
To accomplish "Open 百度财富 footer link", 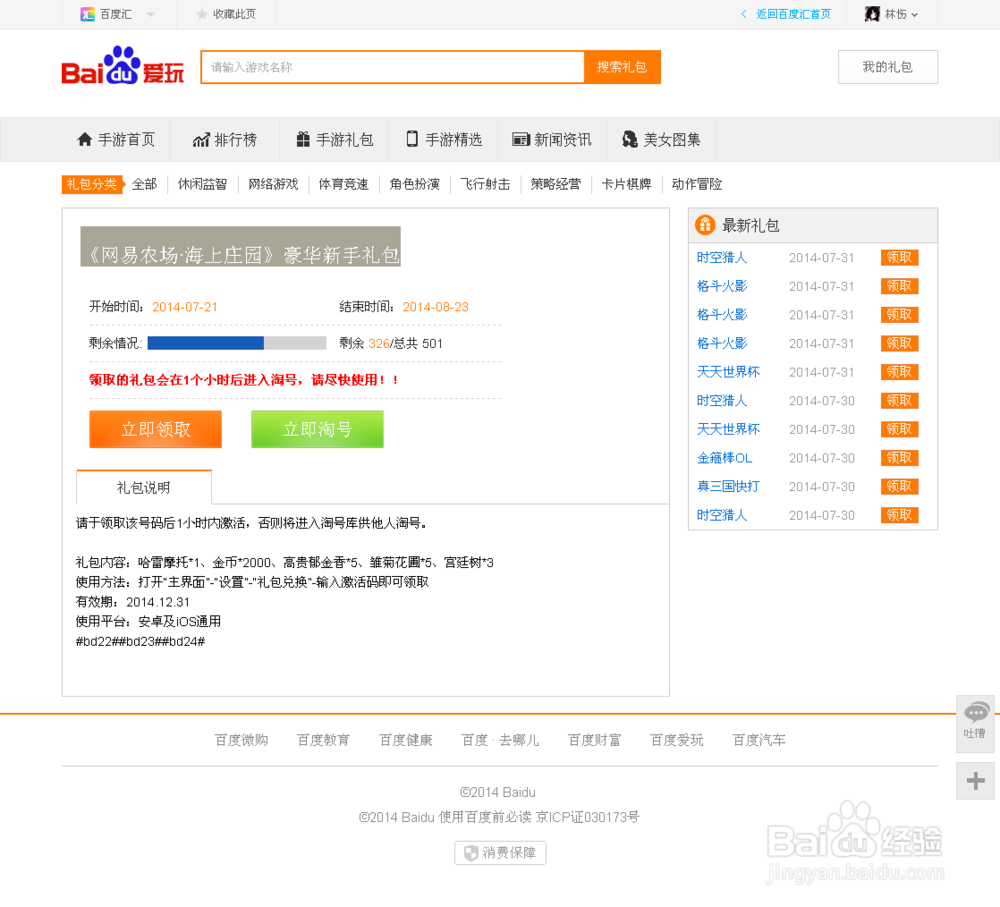I will pyautogui.click(x=594, y=740).
